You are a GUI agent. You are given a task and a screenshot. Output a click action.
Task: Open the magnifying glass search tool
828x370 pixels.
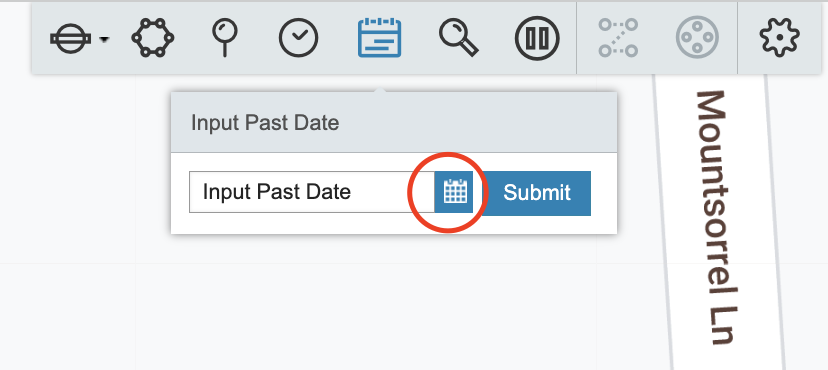458,38
